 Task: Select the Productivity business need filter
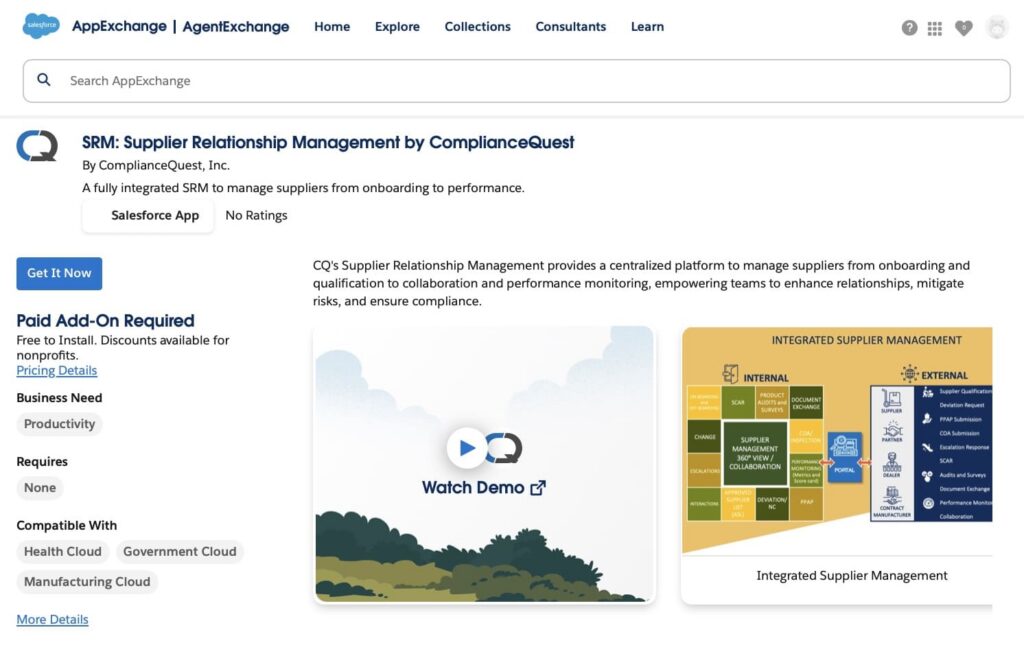pos(59,424)
